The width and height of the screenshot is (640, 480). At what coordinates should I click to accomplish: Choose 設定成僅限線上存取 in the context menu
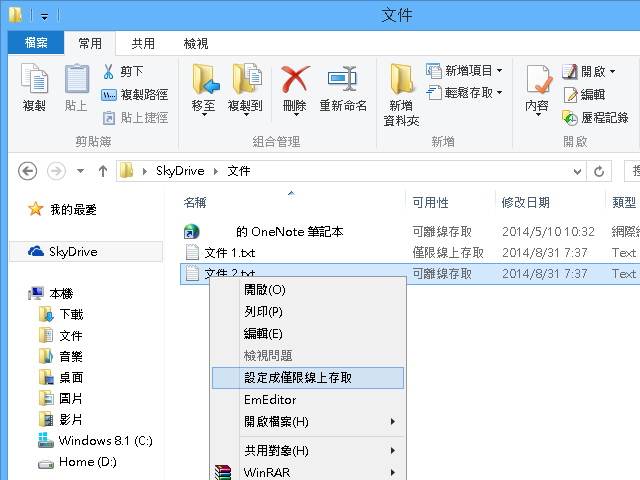click(x=308, y=378)
